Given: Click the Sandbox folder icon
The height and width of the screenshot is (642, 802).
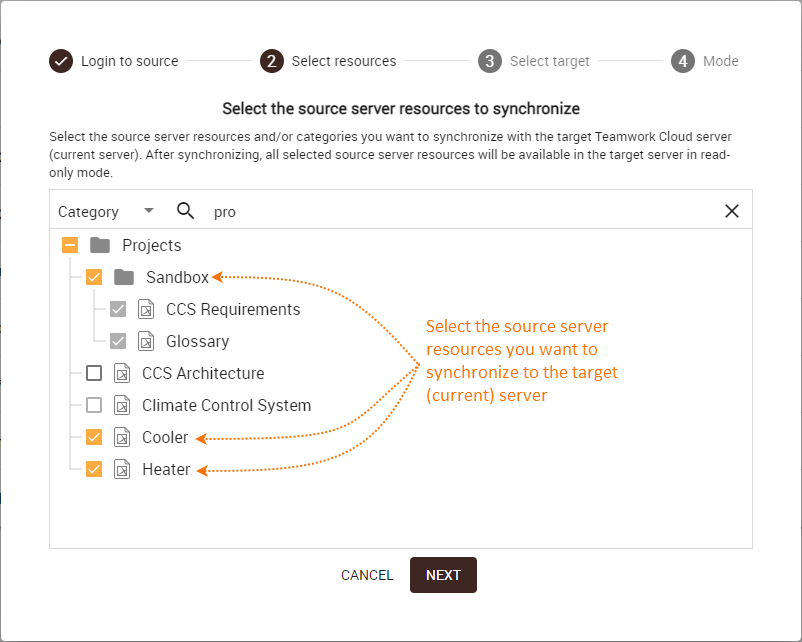Looking at the screenshot, I should 123,277.
